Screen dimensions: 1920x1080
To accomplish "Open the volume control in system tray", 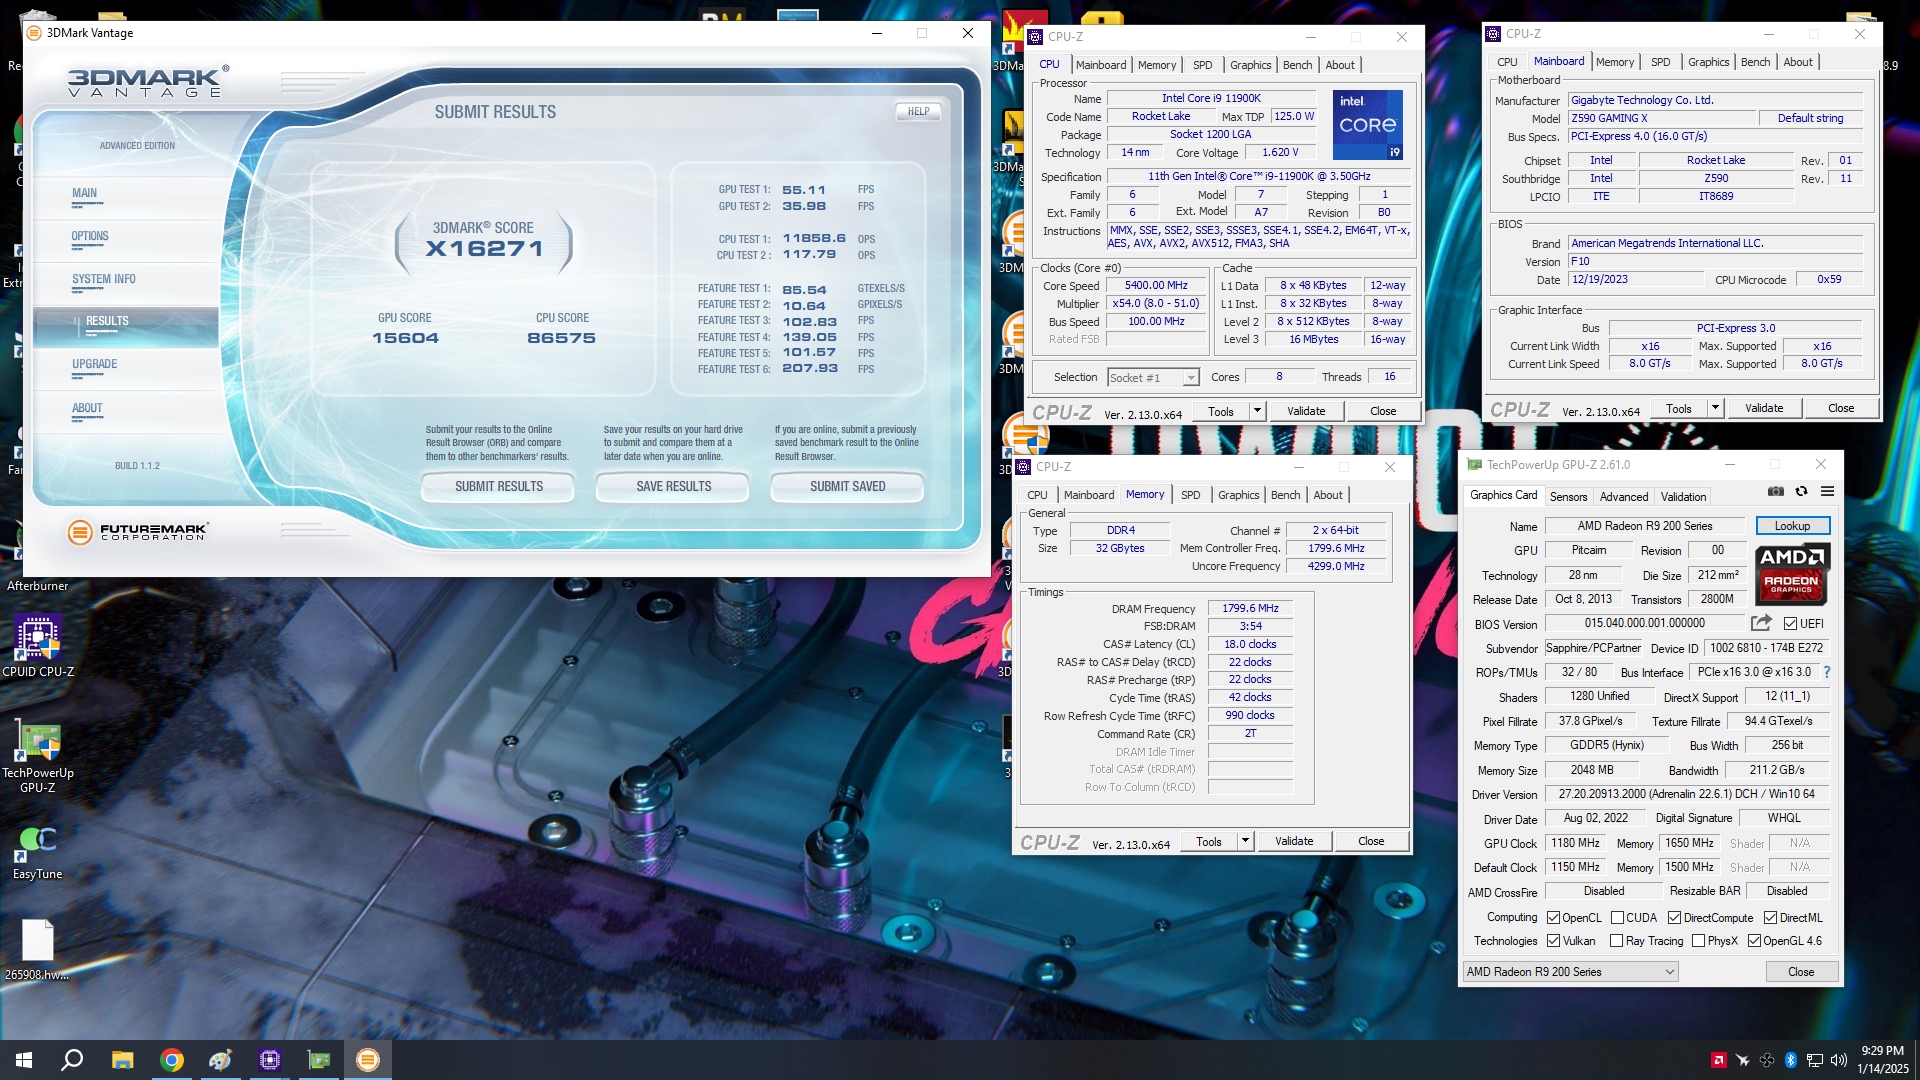I will point(1839,1060).
